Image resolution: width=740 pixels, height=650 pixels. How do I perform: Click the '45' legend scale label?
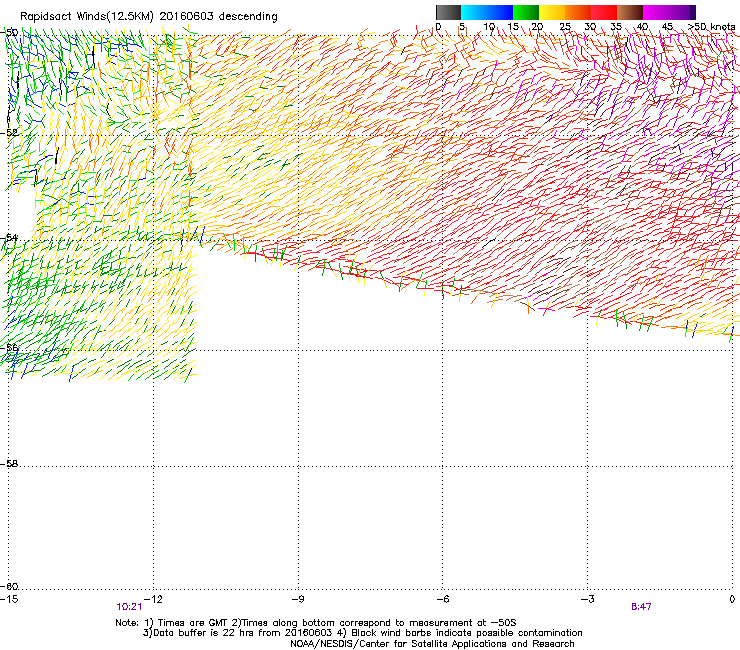pyautogui.click(x=667, y=27)
